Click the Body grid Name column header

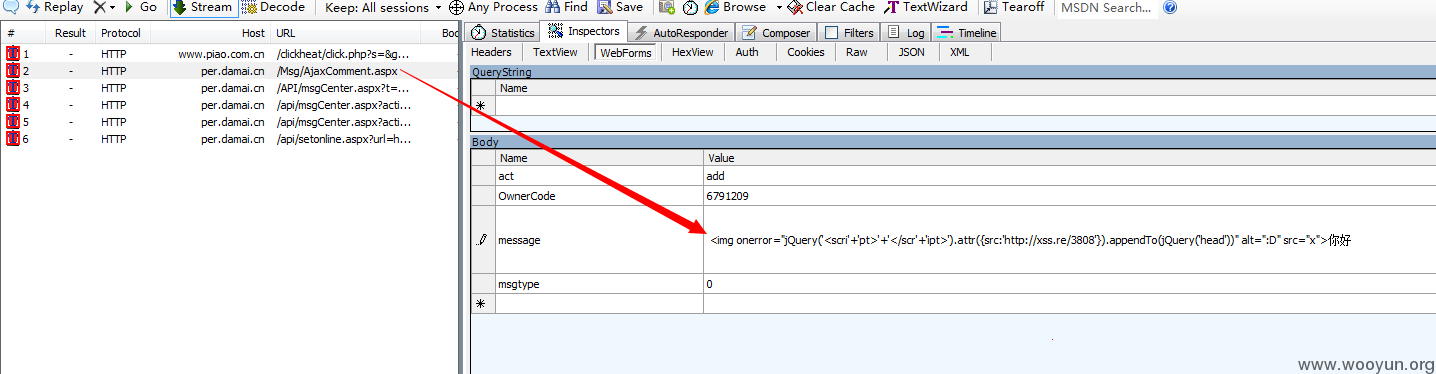[599, 158]
